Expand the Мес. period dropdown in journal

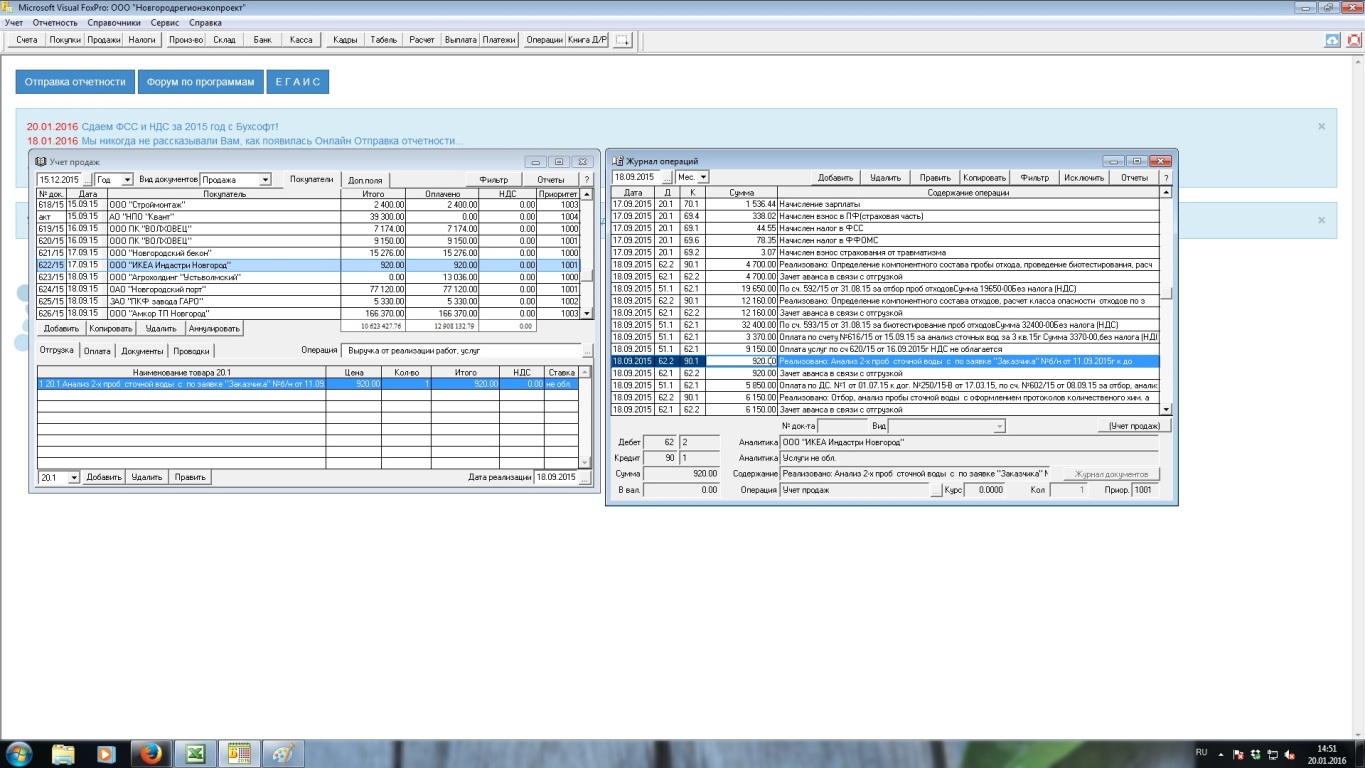coord(703,177)
